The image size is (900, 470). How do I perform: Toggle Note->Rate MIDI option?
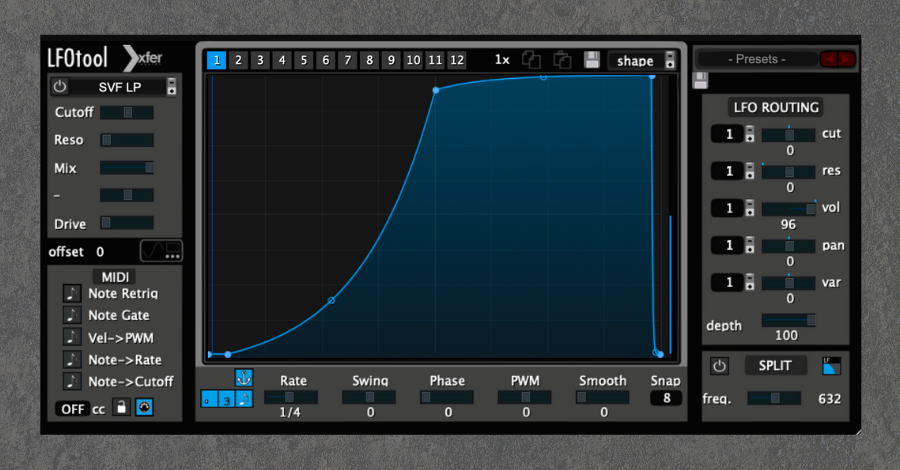pos(72,359)
